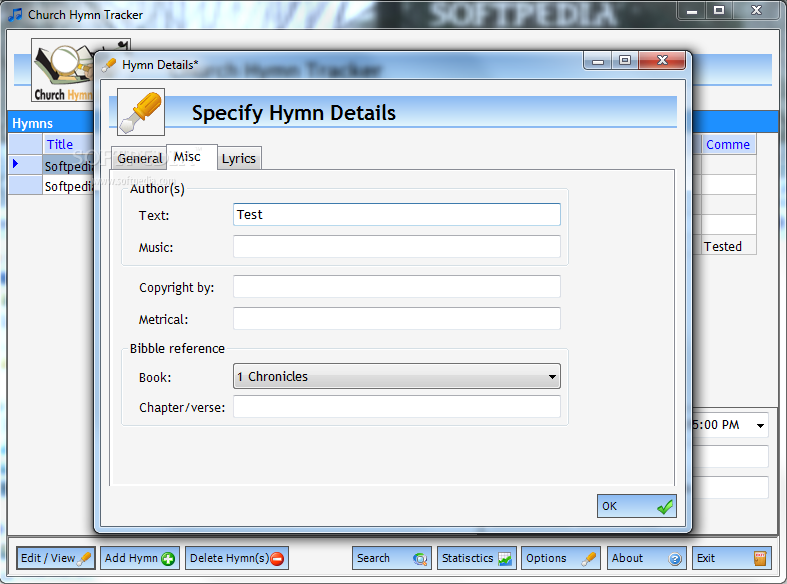787x584 pixels.
Task: Click the Copyright by field
Action: [x=397, y=286]
